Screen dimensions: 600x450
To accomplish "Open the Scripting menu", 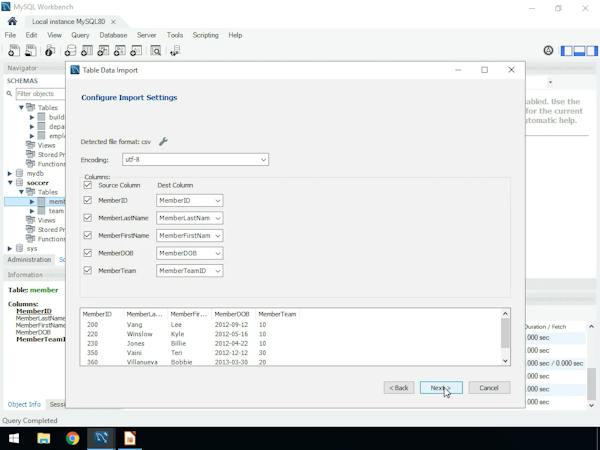I will point(205,35).
